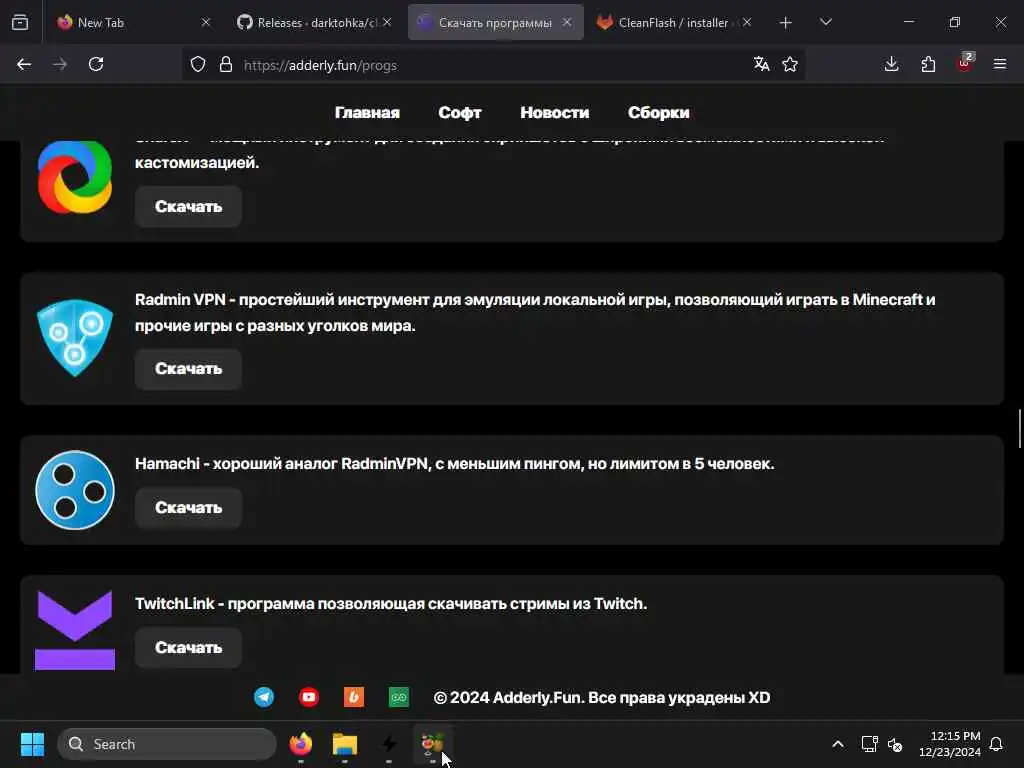Open the network status tray icon
Image resolution: width=1024 pixels, height=768 pixels.
pyautogui.click(x=869, y=744)
